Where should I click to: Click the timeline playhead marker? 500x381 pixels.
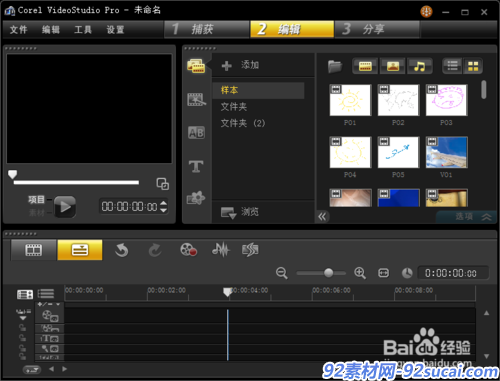point(228,292)
